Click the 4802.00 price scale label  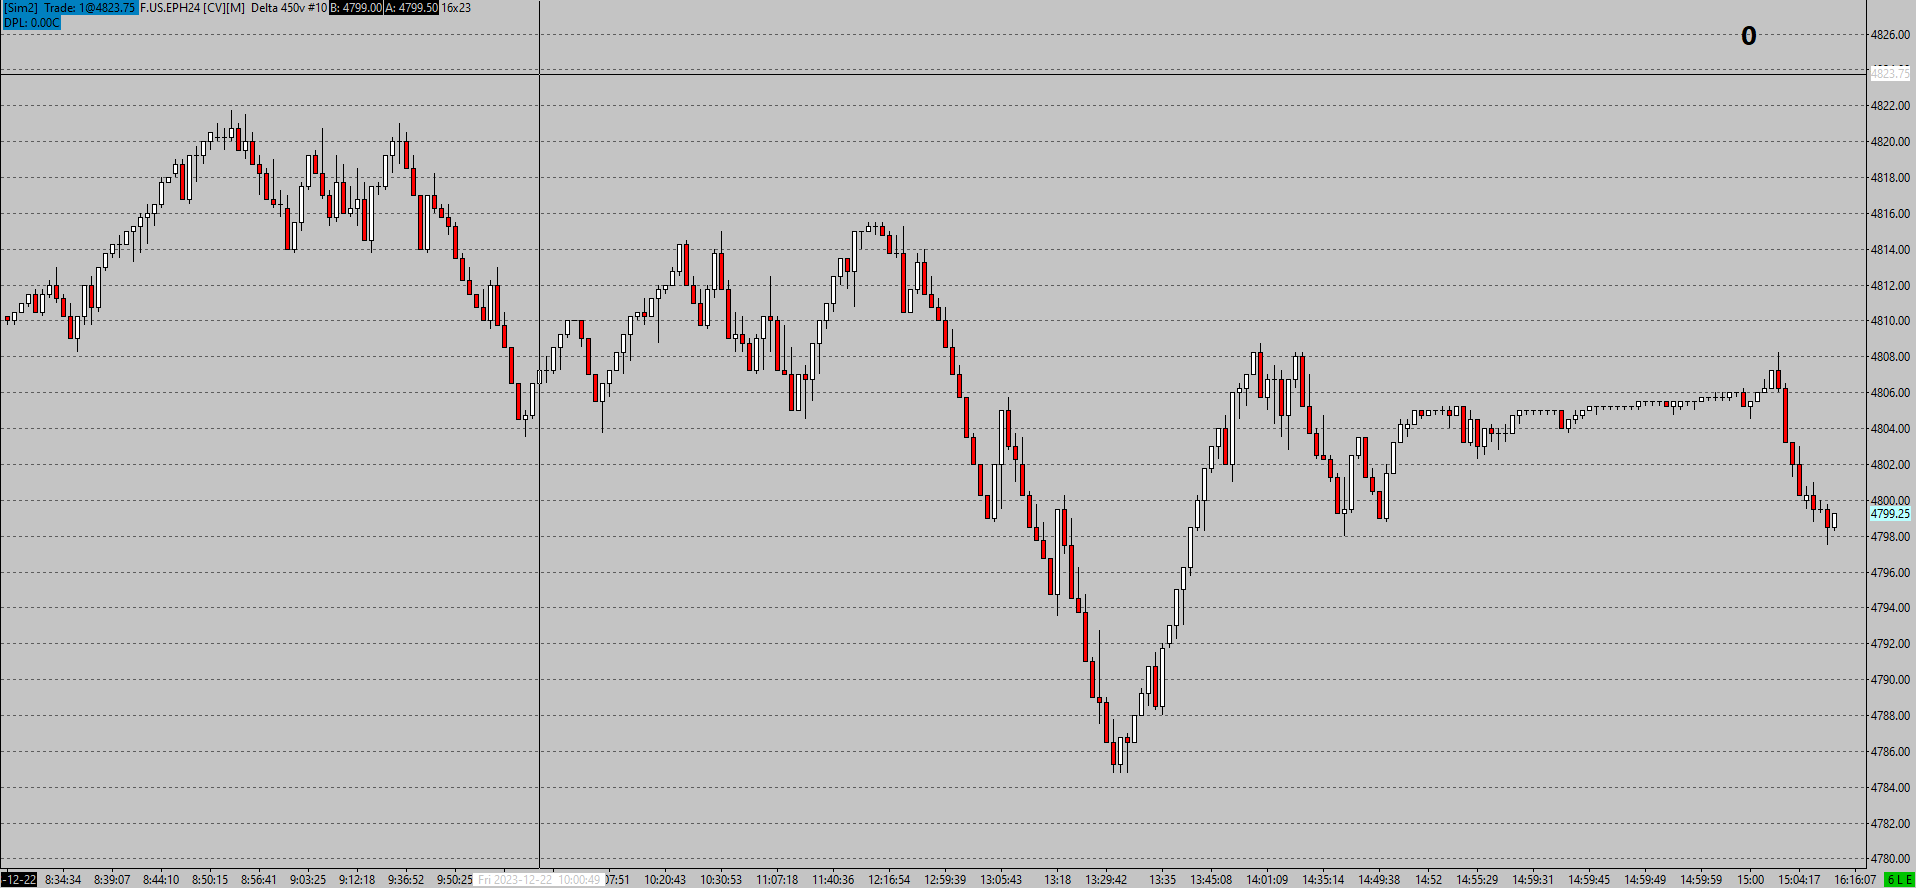click(x=1890, y=465)
